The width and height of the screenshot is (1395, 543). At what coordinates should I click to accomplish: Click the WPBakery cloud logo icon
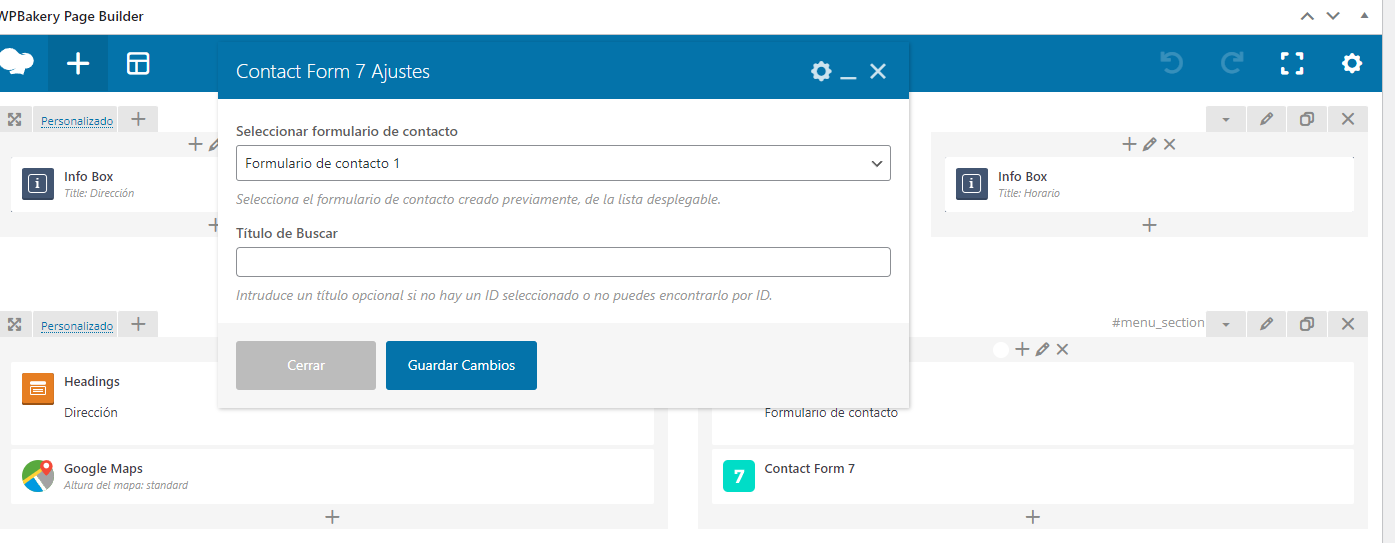click(x=16, y=63)
